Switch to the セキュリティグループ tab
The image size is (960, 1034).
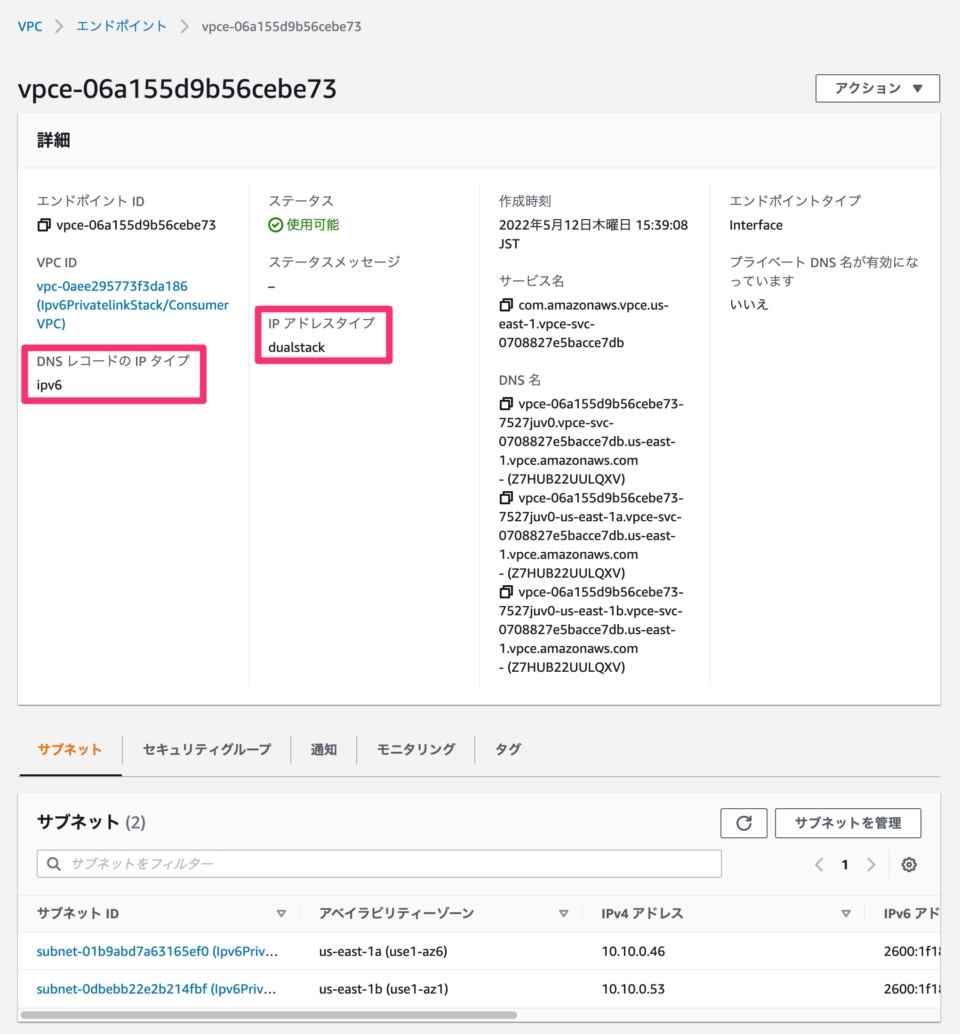pos(205,749)
